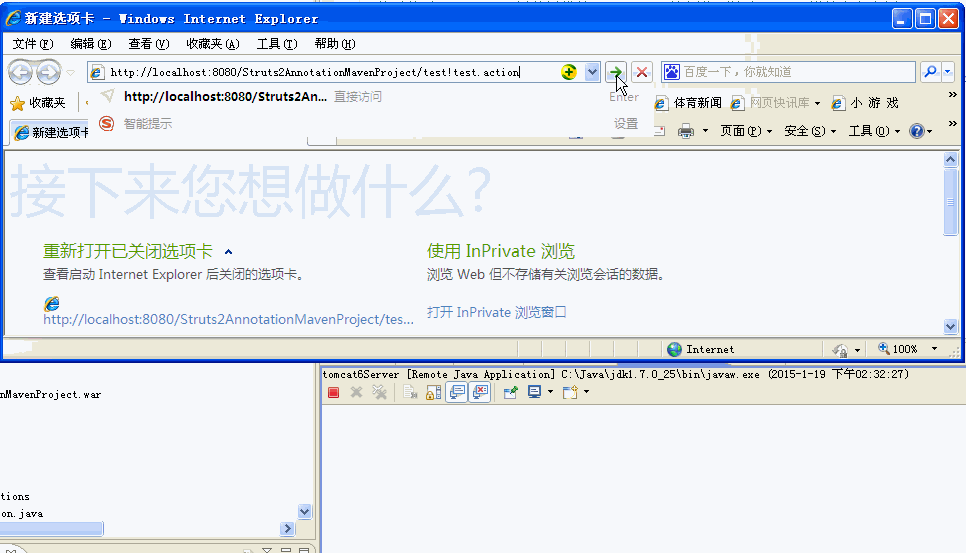The width and height of the screenshot is (966, 553).
Task: Open the 网页快讯库 favorites item
Action: click(776, 103)
